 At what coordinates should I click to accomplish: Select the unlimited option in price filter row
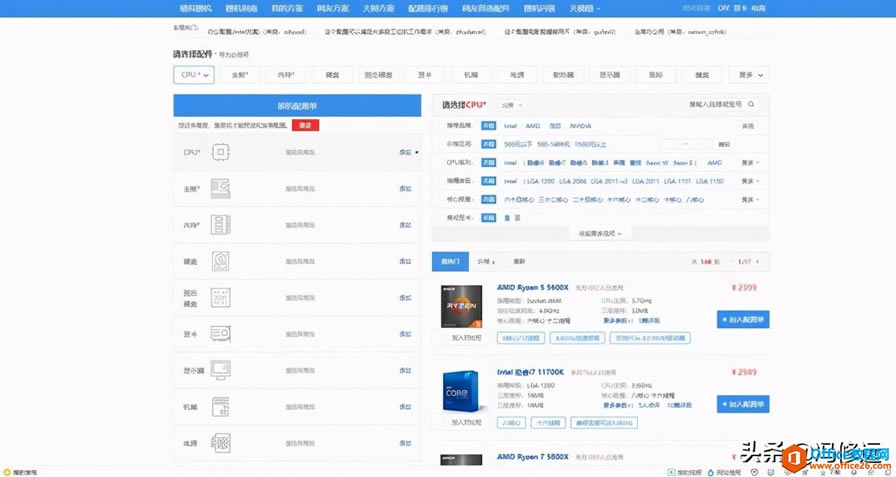coord(489,145)
